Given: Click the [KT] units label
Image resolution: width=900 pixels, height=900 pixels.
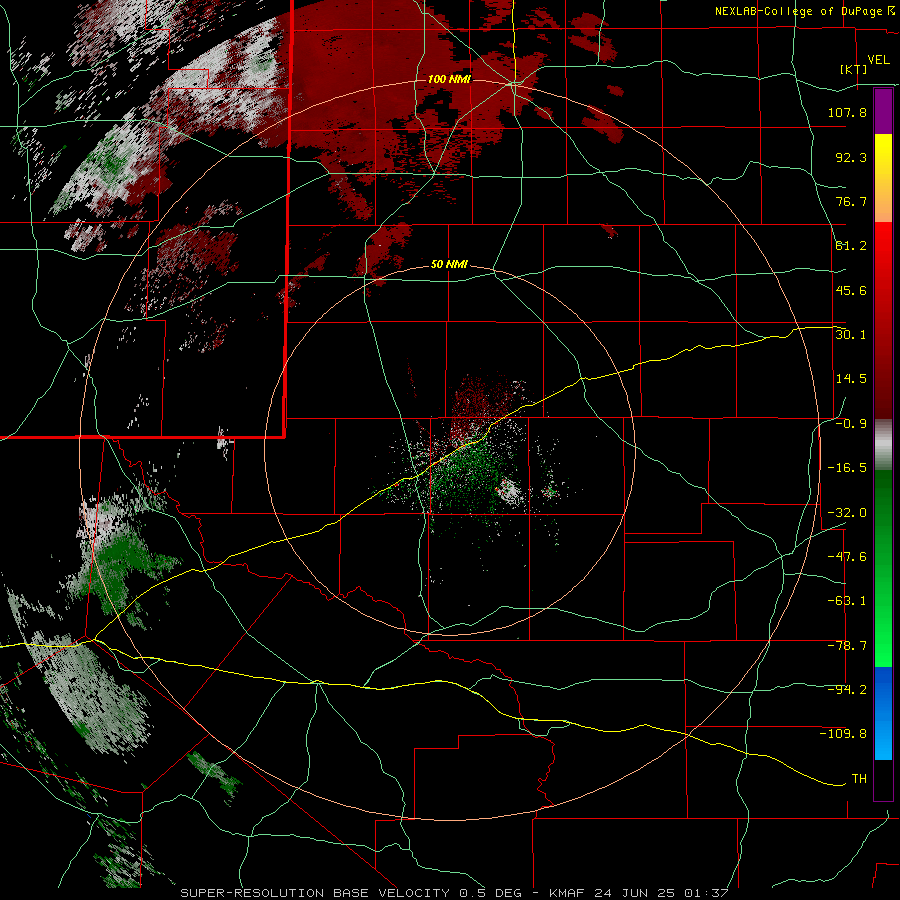Looking at the screenshot, I should [x=853, y=69].
